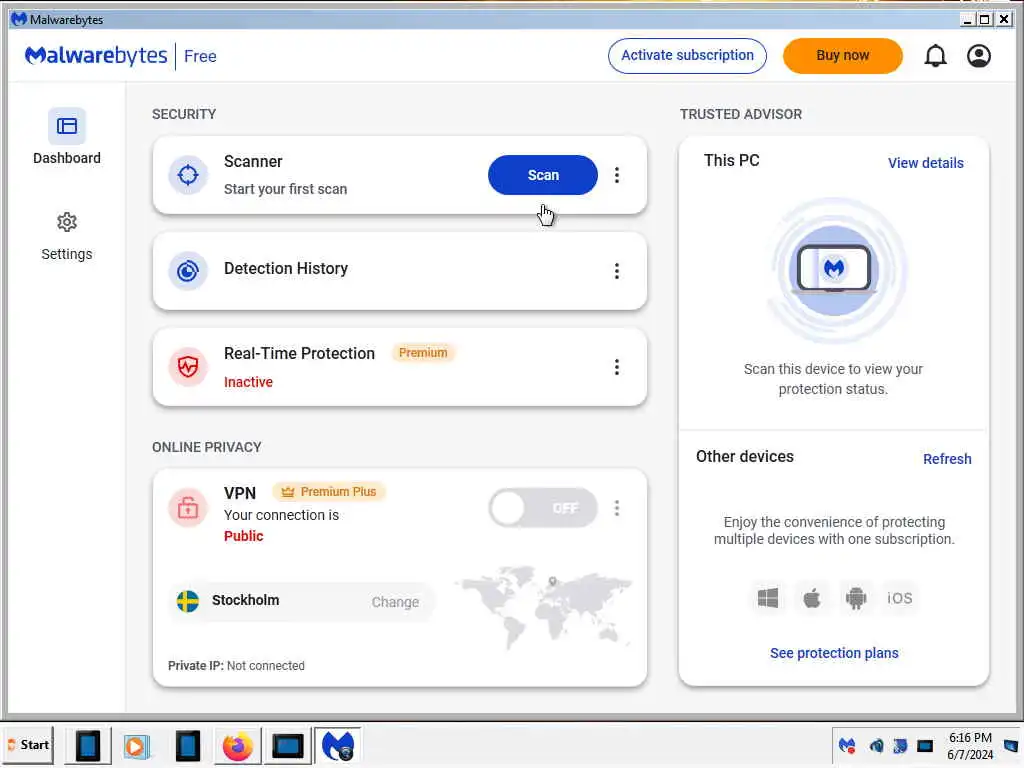Change the Stockholm VPN location
Image resolution: width=1024 pixels, height=768 pixels.
tap(395, 602)
